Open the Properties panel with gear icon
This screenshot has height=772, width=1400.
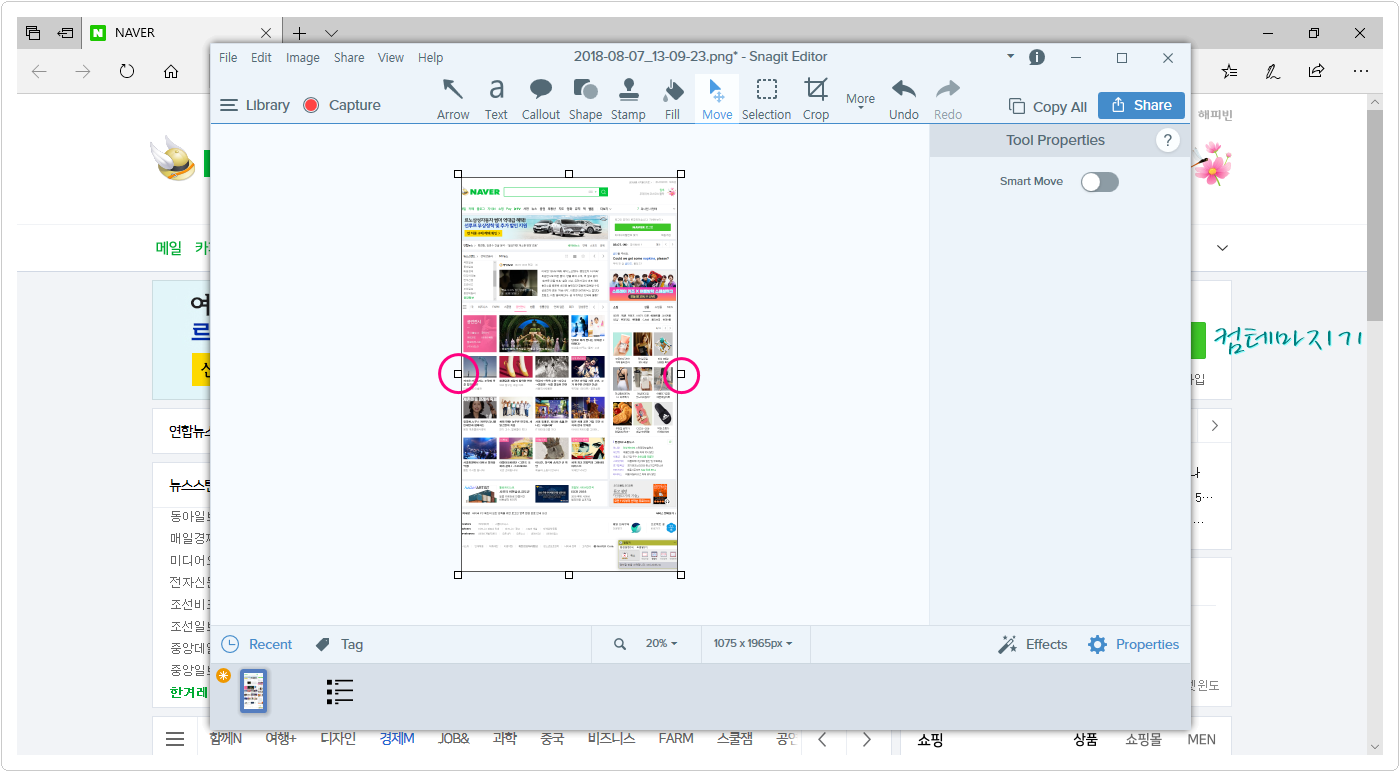coord(1133,644)
